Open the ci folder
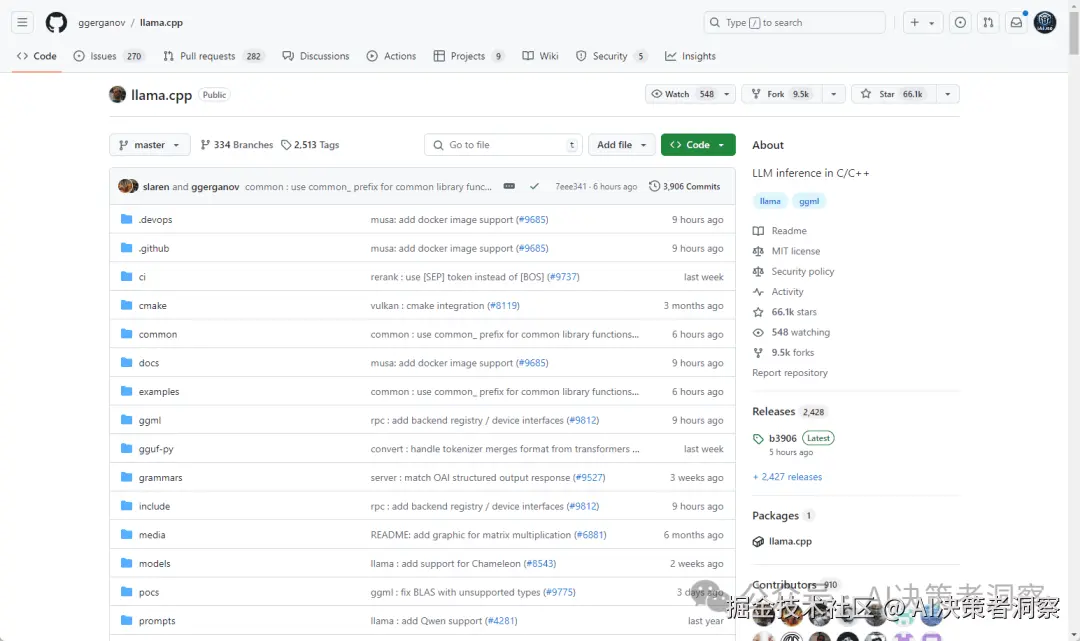Image resolution: width=1080 pixels, height=641 pixels. click(142, 277)
